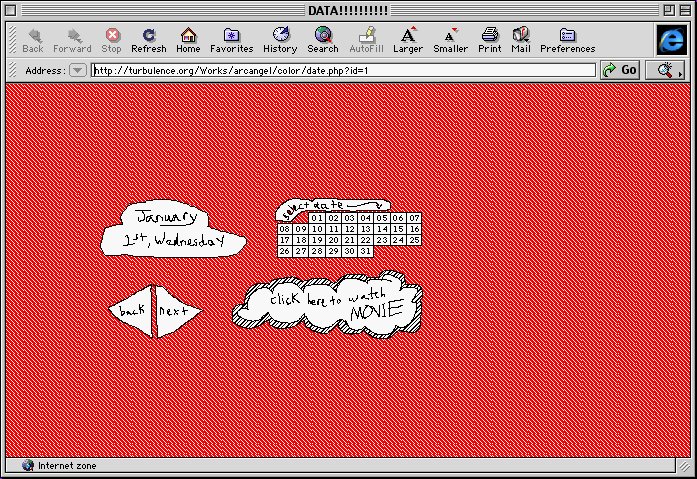
Task: Select date 08 in calendar
Action: click(285, 229)
